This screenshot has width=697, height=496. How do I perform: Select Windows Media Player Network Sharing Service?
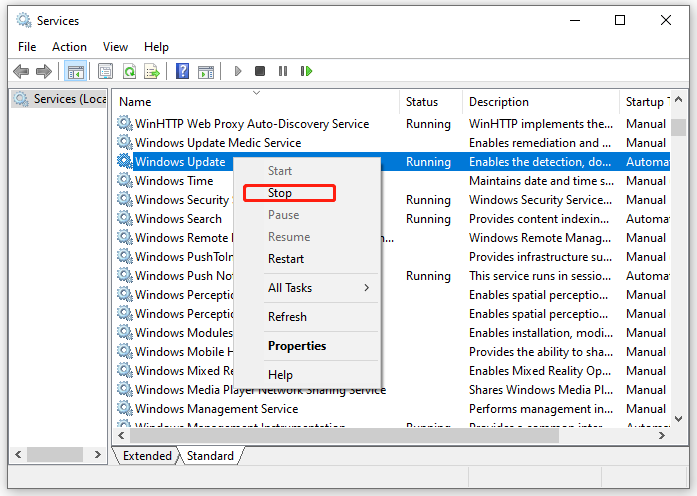(260, 390)
